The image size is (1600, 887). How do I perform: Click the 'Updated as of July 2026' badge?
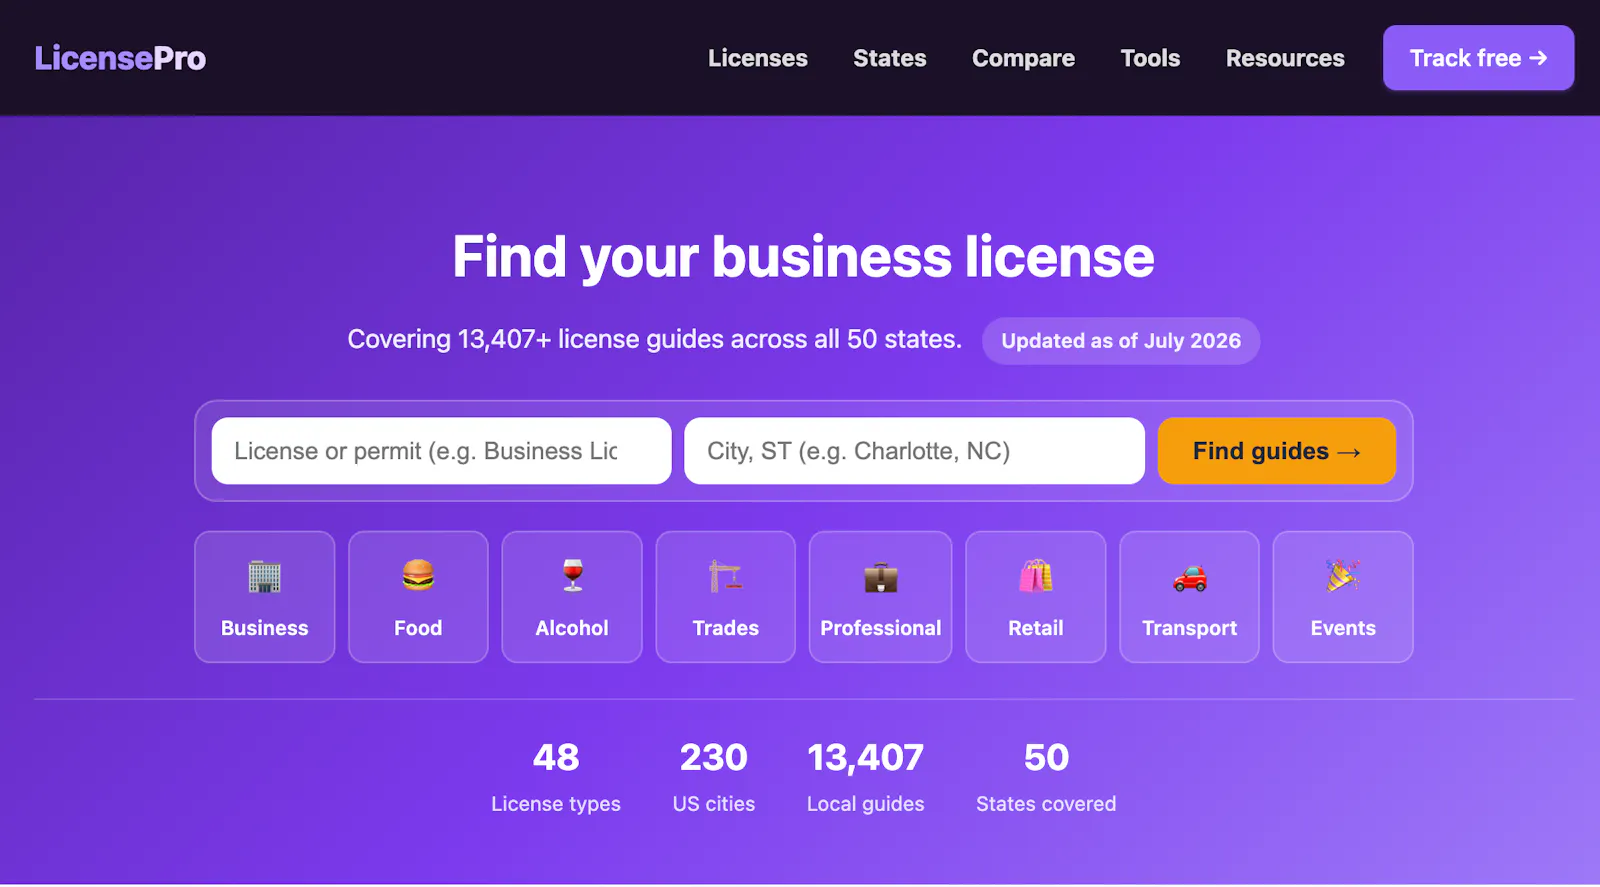point(1121,341)
